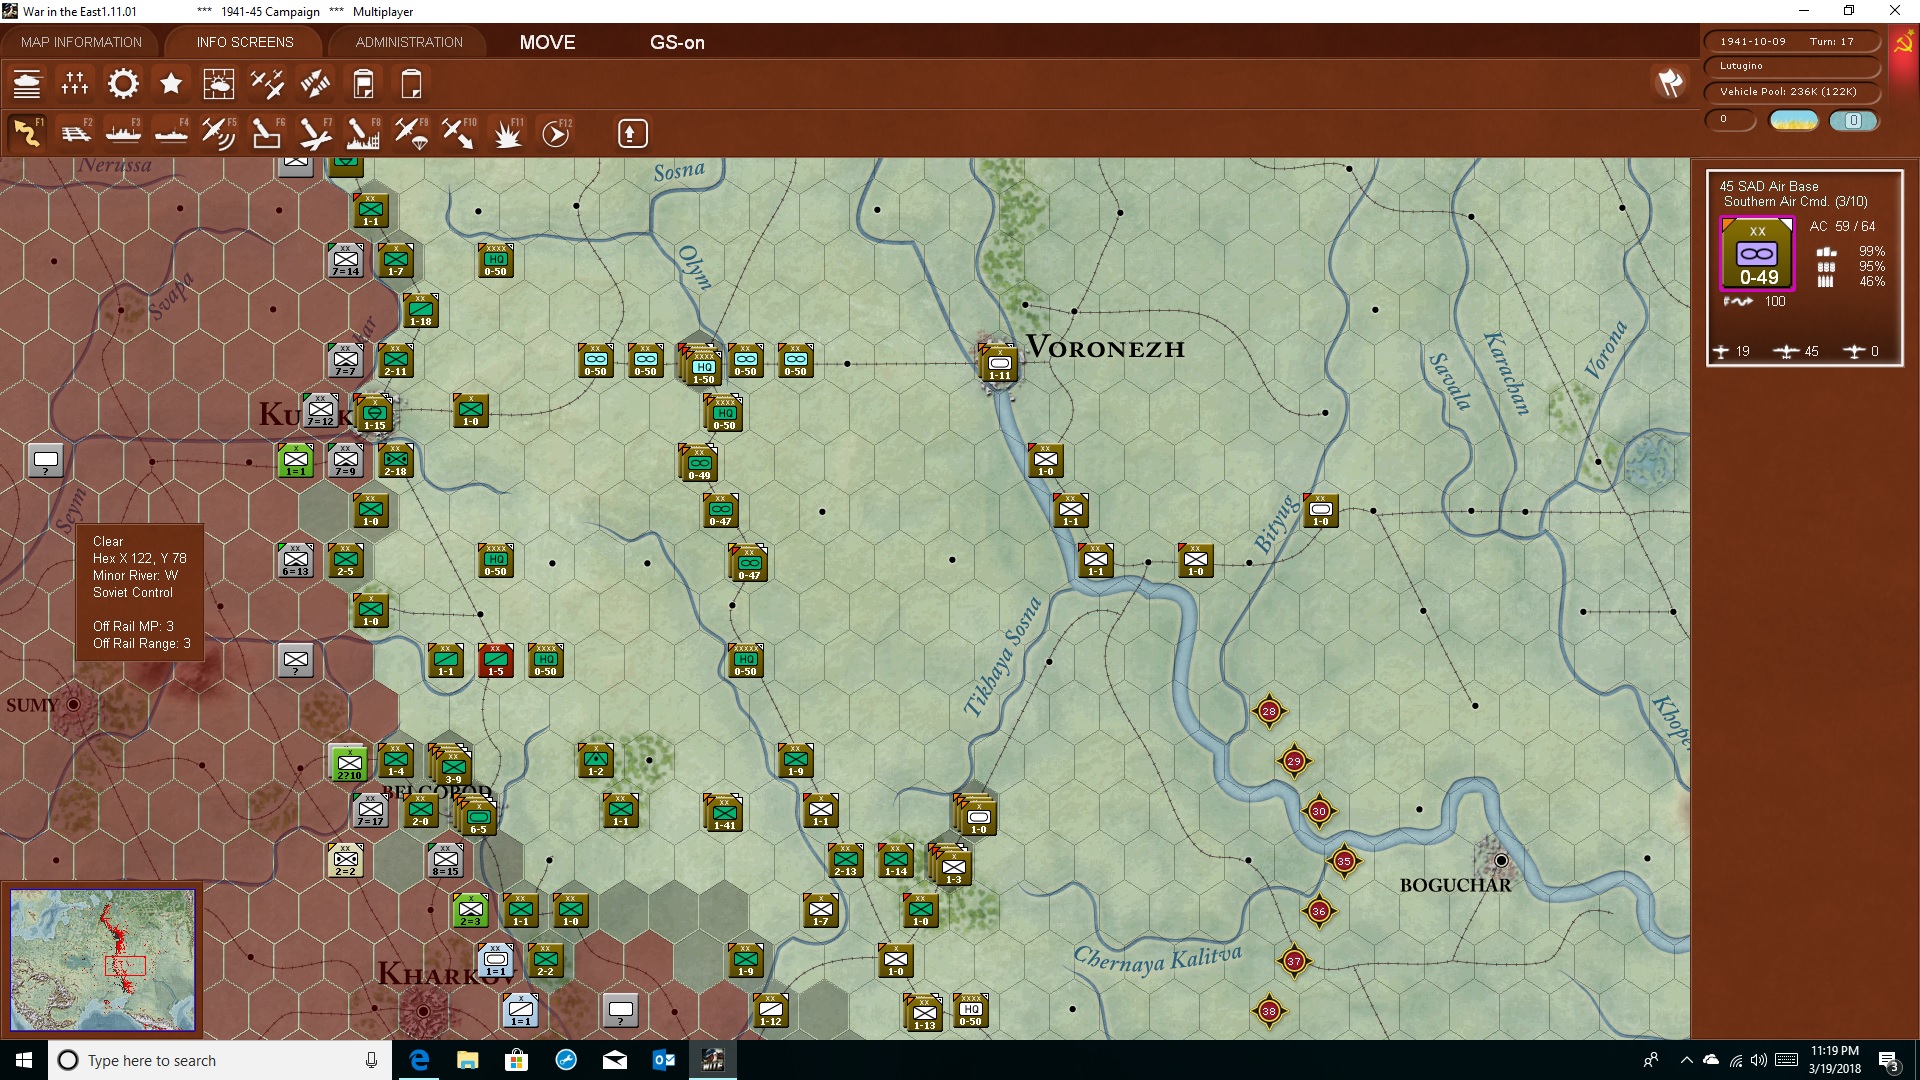1920x1080 pixels.
Task: Select Air Transfer mode F10
Action: [459, 133]
